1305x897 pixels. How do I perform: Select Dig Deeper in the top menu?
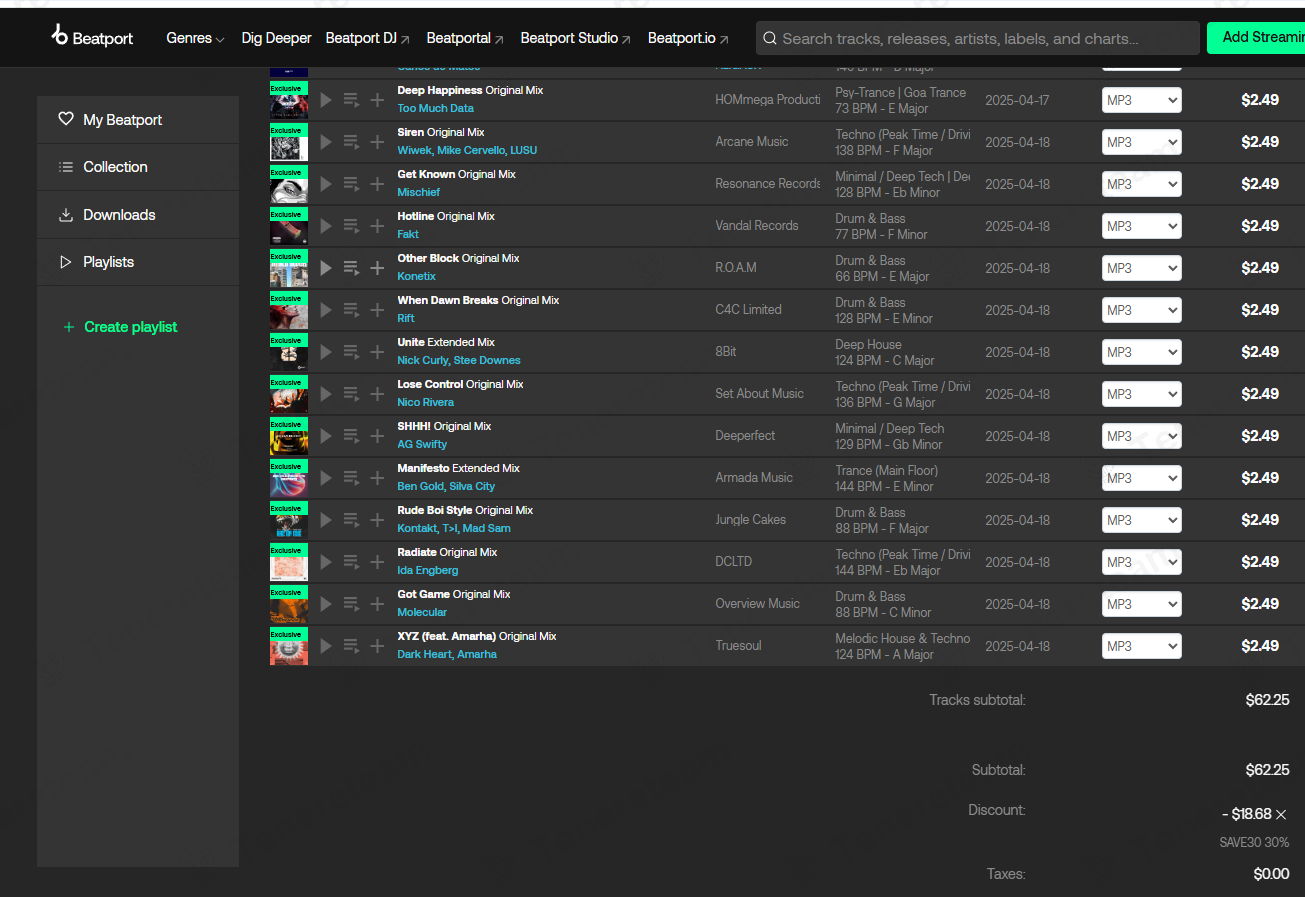[x=276, y=38]
